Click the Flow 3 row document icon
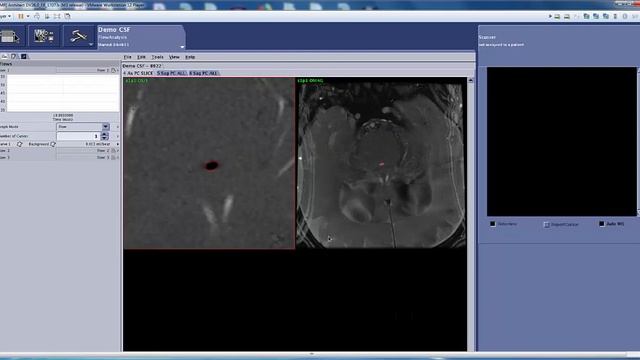640x360 pixels. click(113, 157)
